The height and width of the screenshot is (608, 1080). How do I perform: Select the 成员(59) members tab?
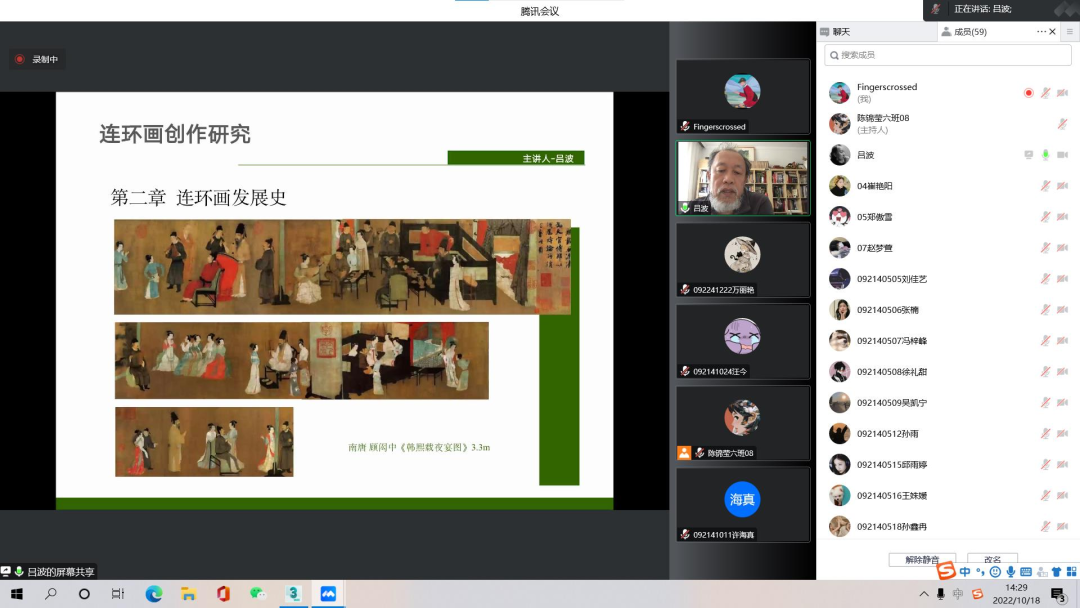963,32
